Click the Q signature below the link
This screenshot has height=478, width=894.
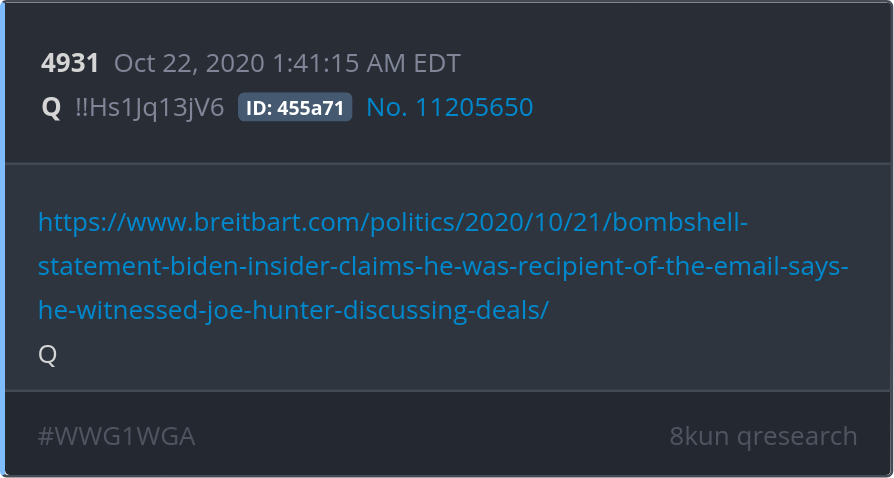point(47,355)
